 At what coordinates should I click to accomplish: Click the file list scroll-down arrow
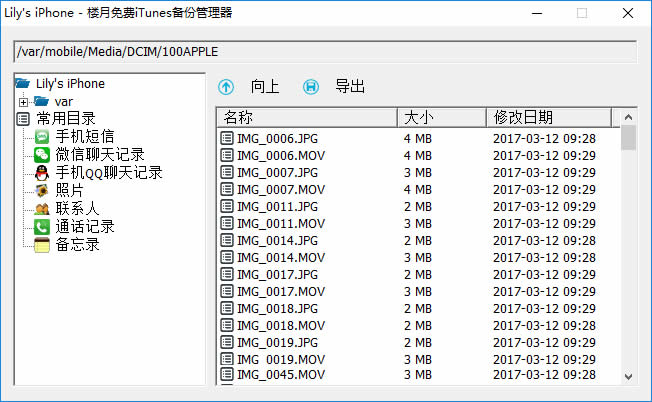tap(628, 377)
